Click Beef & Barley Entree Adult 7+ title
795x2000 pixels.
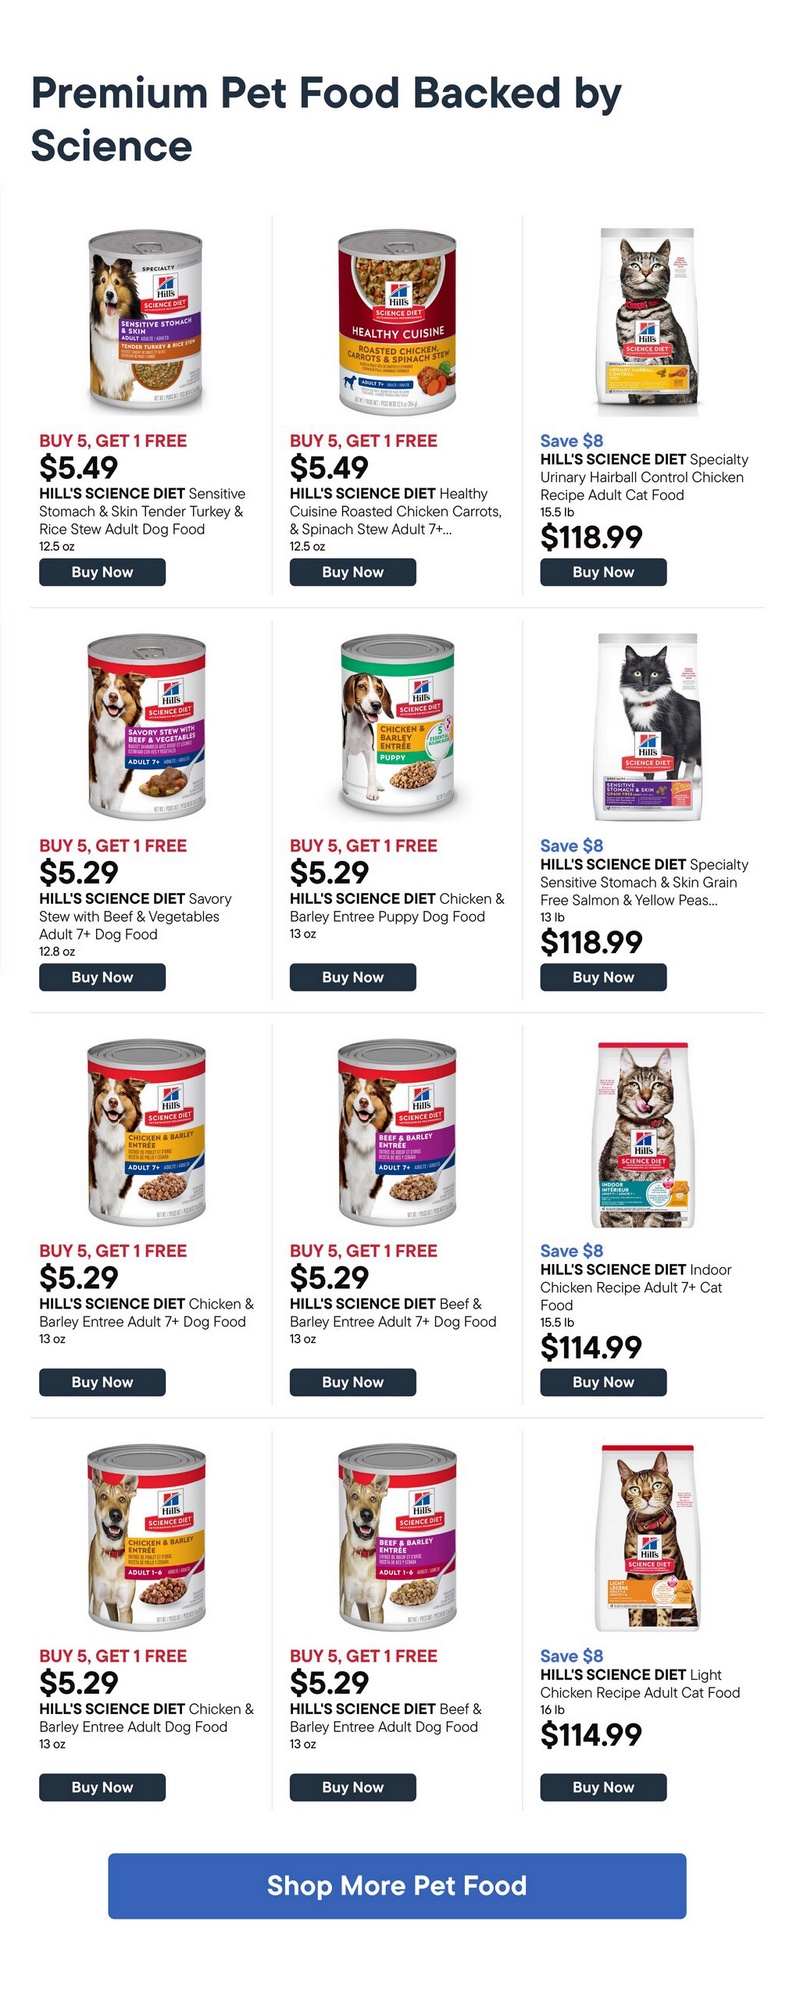(x=392, y=1312)
